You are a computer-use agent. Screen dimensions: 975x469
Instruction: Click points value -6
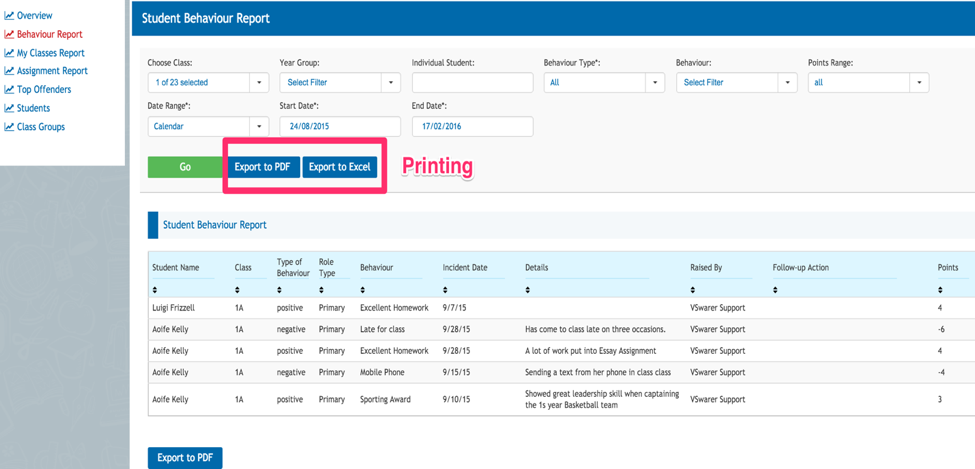pos(941,329)
